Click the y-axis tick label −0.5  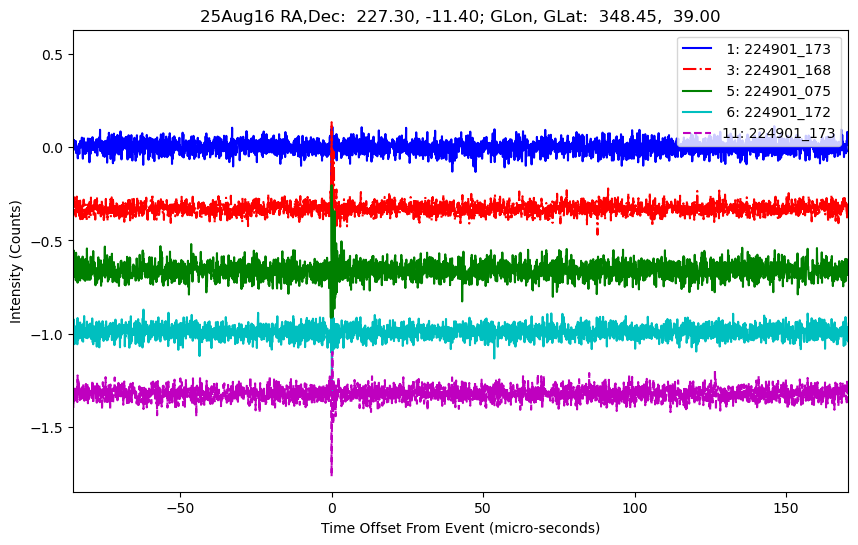tap(48, 241)
